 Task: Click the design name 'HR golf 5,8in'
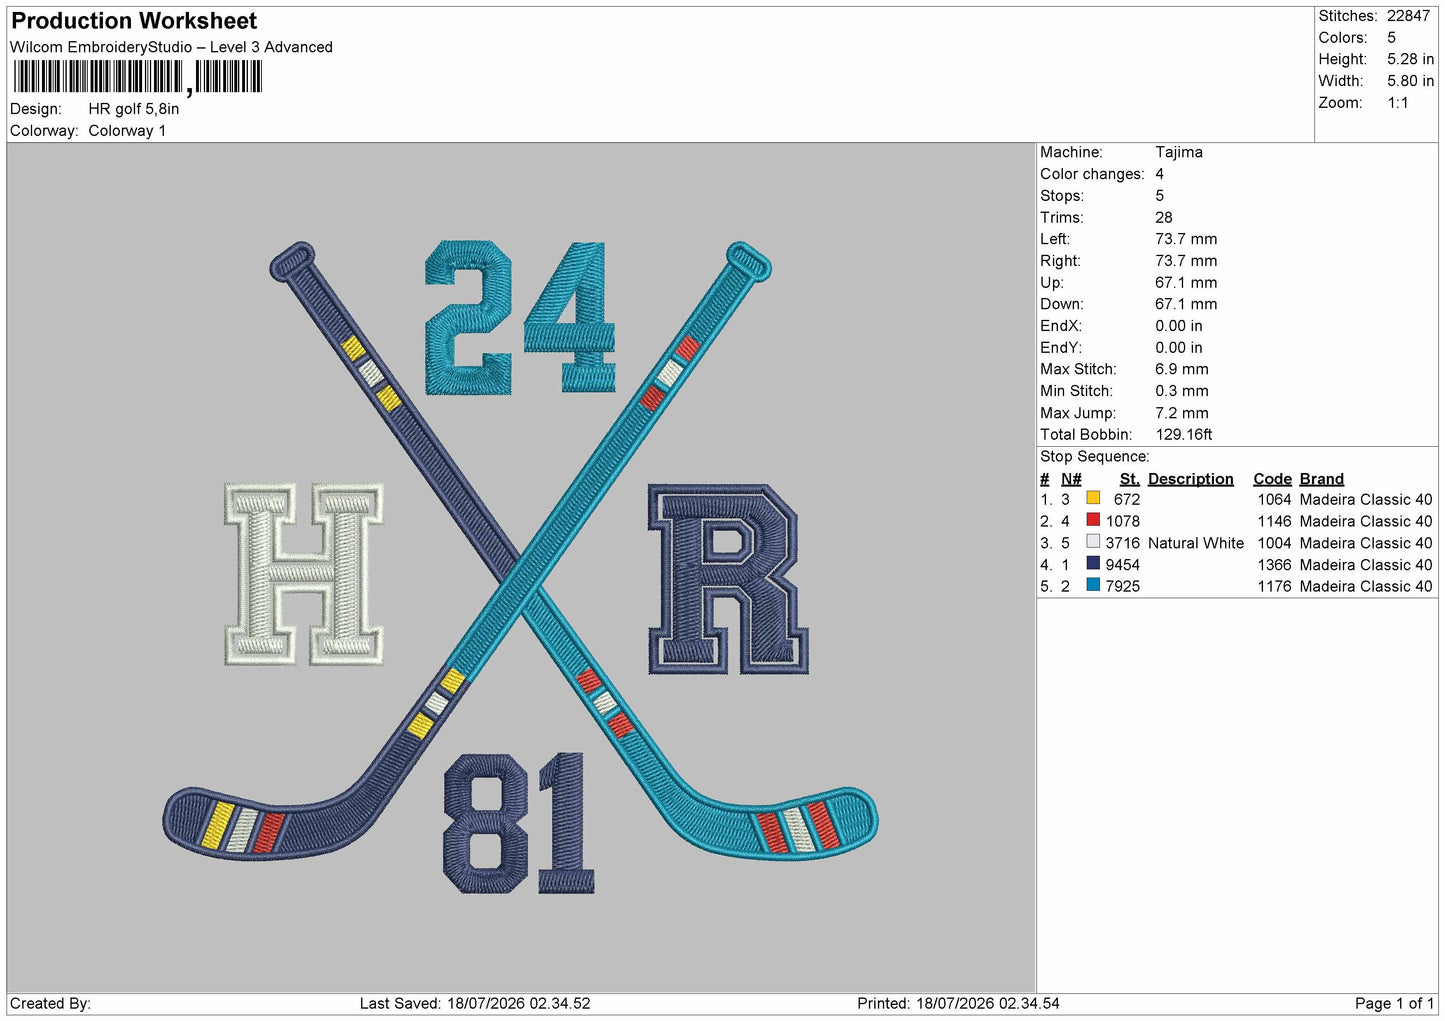pos(134,109)
